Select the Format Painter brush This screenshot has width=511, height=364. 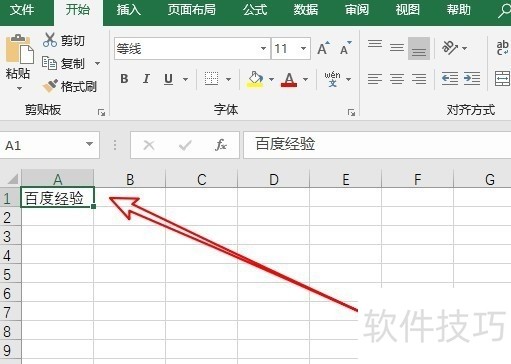coord(50,86)
